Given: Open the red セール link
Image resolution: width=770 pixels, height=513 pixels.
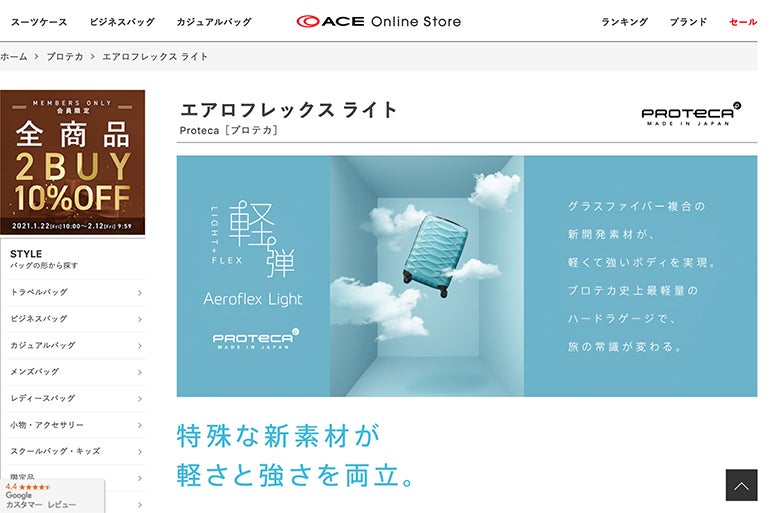Looking at the screenshot, I should coord(743,22).
